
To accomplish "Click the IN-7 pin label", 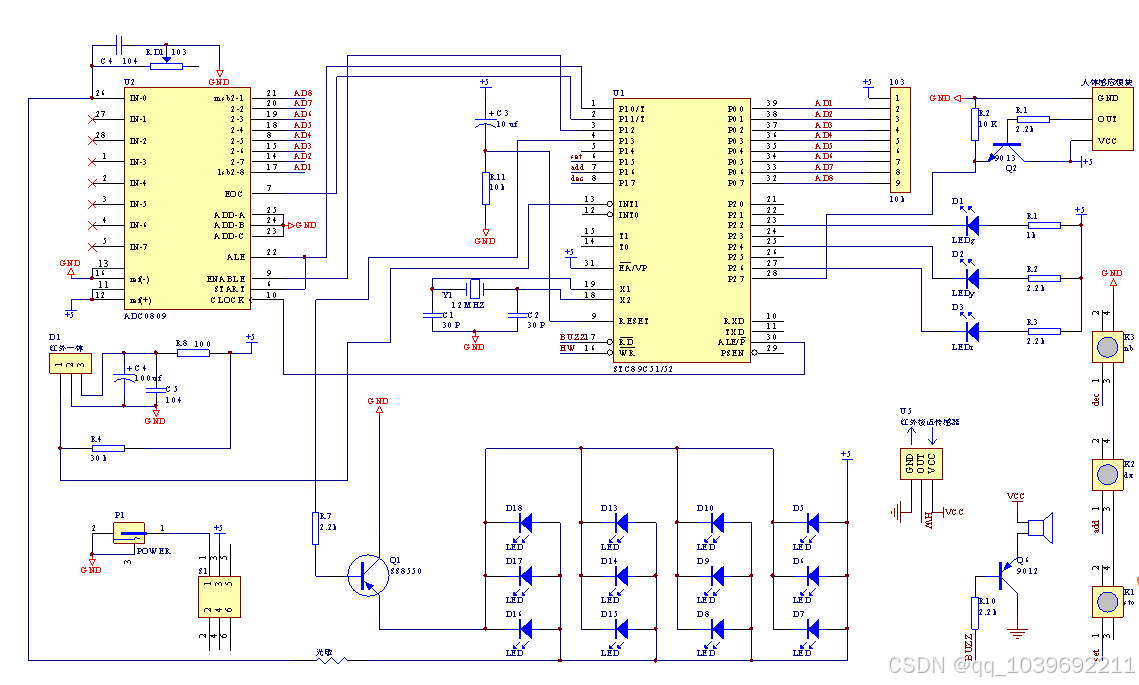I will point(138,247).
